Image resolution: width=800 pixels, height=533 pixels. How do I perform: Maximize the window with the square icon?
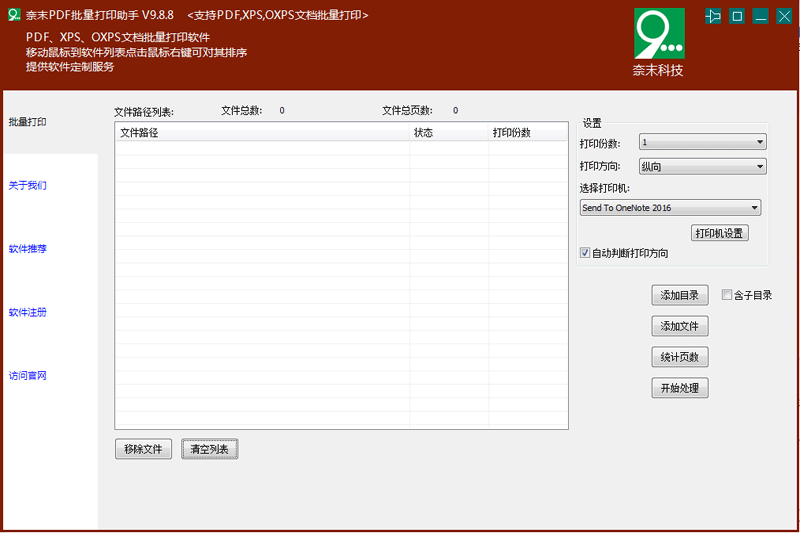737,16
